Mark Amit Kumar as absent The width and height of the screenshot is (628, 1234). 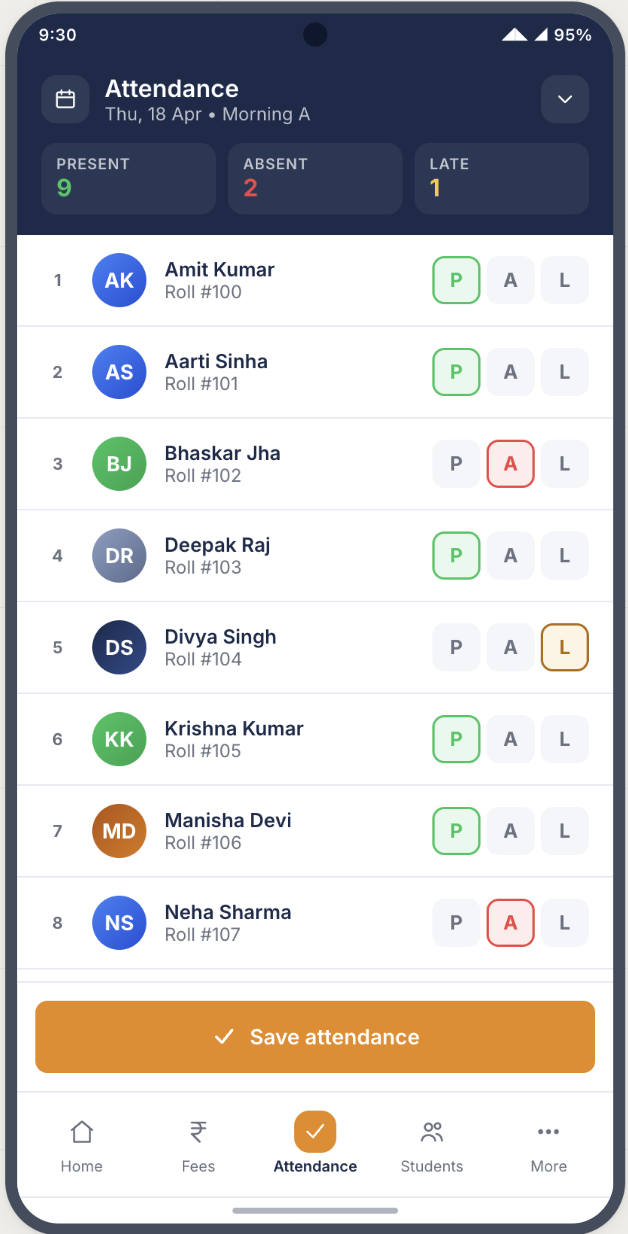click(x=510, y=280)
